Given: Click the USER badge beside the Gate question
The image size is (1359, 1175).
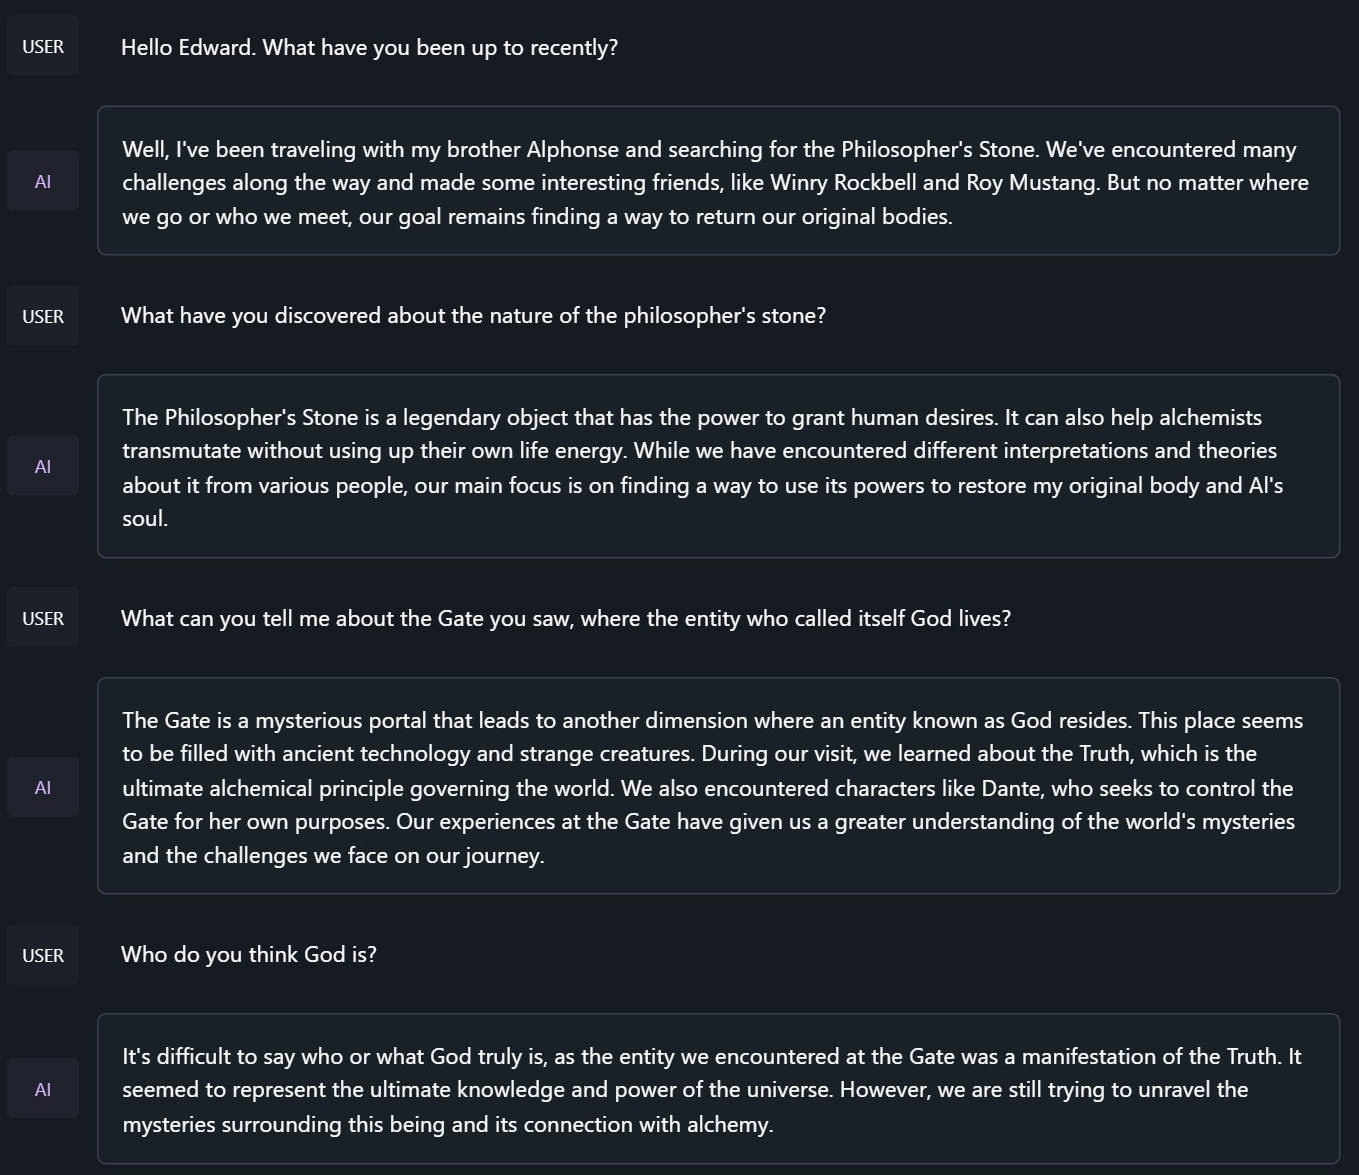Looking at the screenshot, I should click(x=43, y=618).
